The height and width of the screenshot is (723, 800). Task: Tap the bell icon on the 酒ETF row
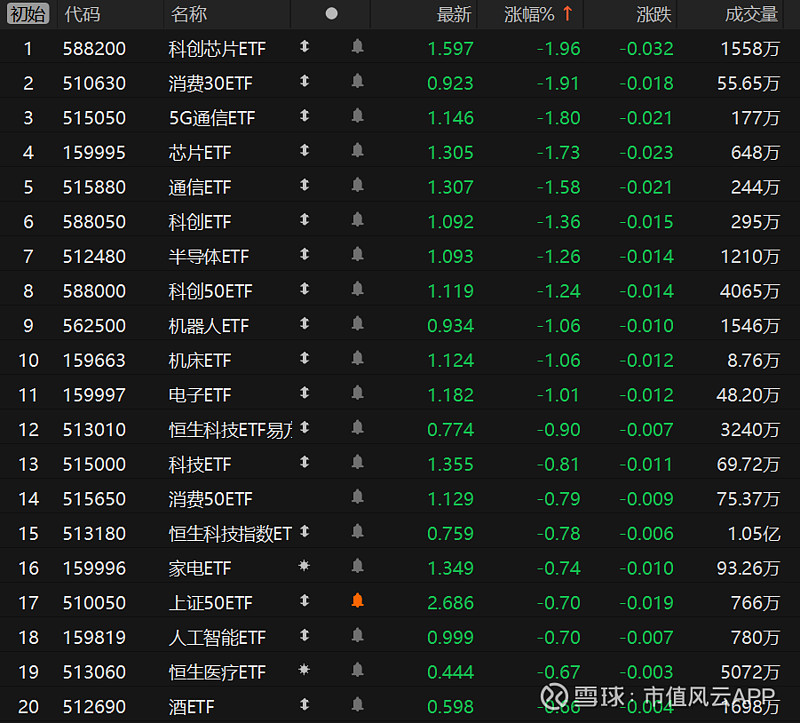pos(357,706)
